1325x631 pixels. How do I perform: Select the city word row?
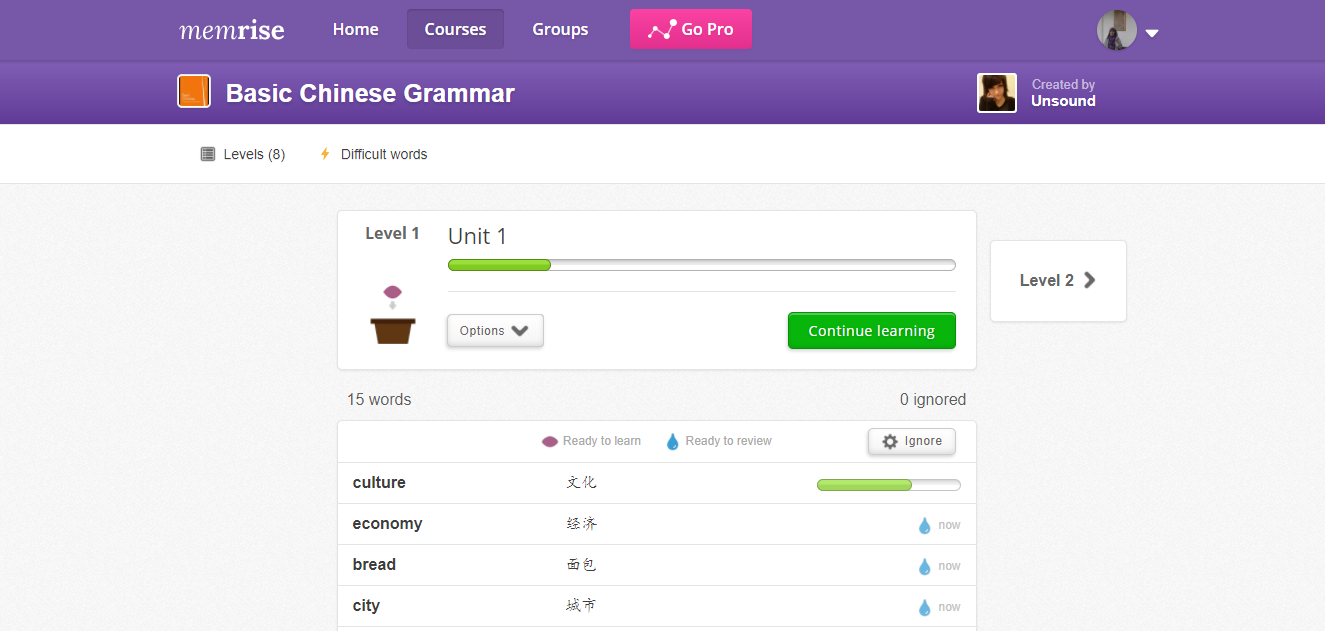tap(657, 606)
